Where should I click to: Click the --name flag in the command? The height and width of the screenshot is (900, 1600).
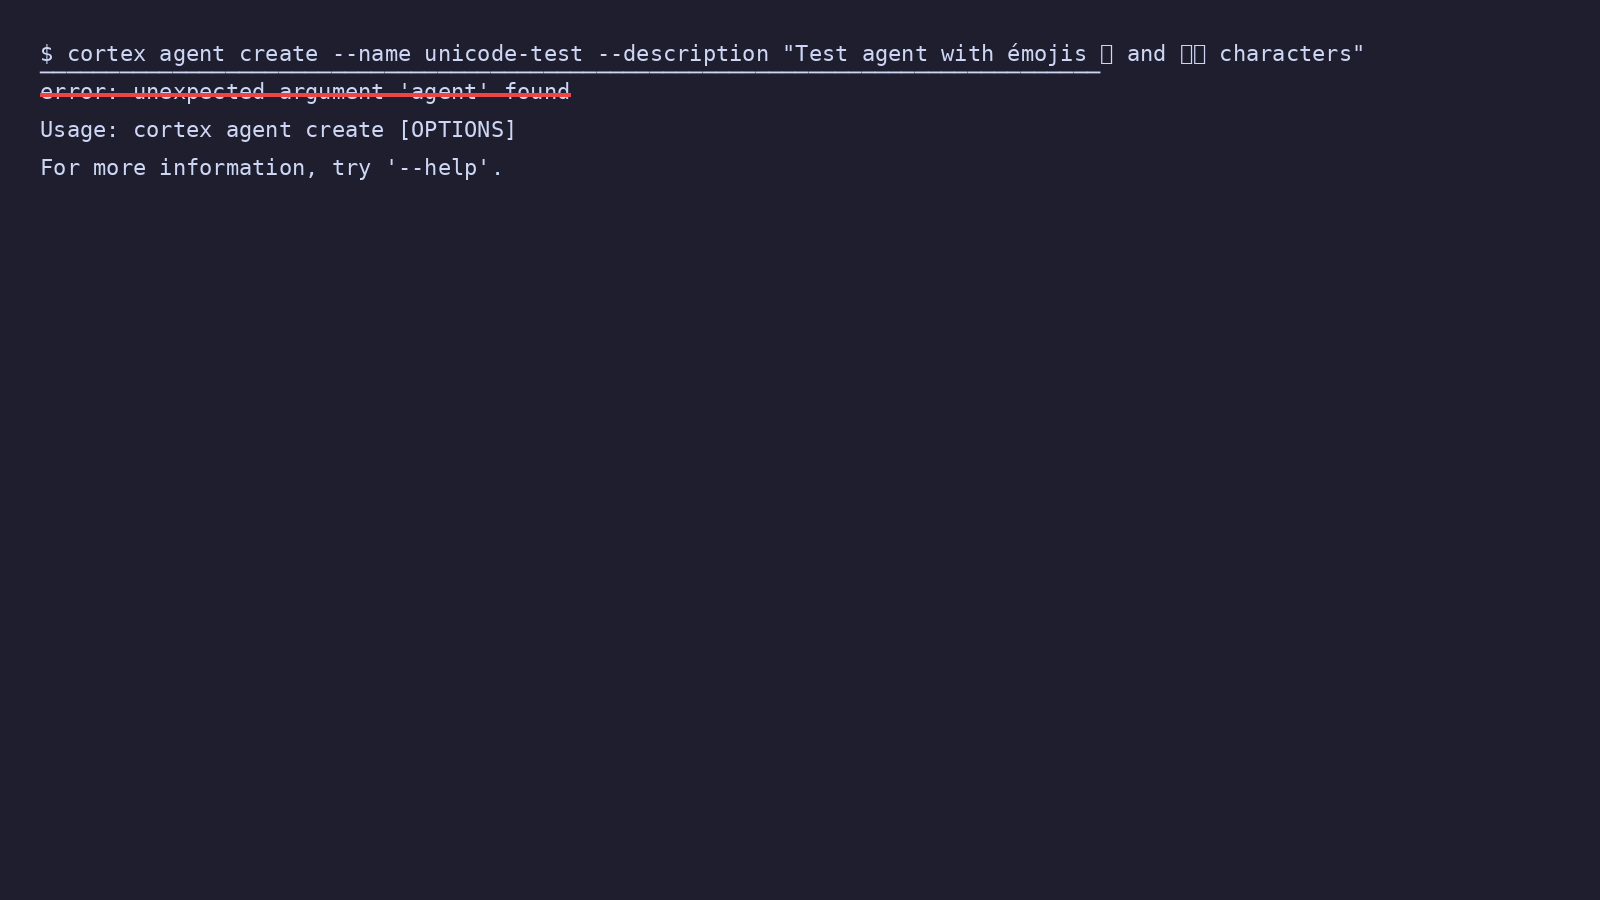(371, 54)
